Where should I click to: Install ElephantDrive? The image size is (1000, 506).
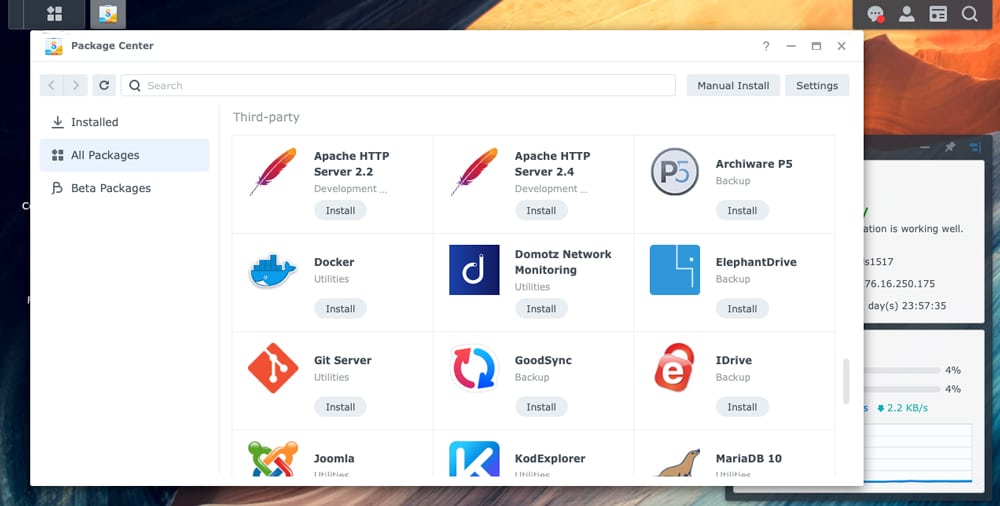[742, 309]
